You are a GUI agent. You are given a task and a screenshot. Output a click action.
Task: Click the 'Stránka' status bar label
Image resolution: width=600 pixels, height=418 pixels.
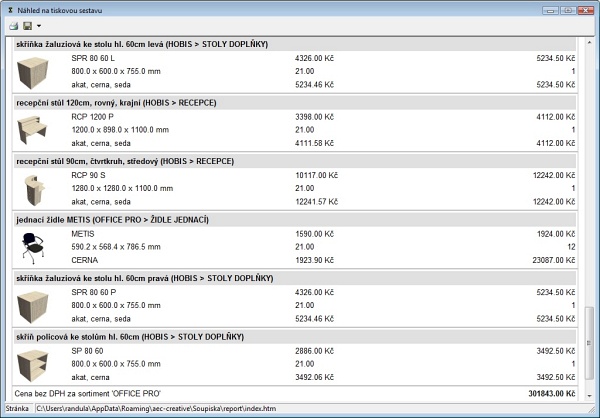point(17,408)
